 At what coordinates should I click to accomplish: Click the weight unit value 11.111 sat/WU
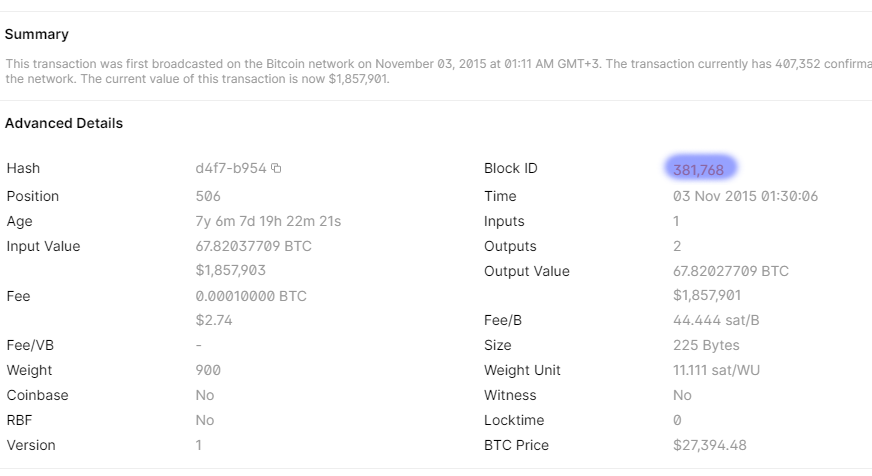tap(716, 370)
